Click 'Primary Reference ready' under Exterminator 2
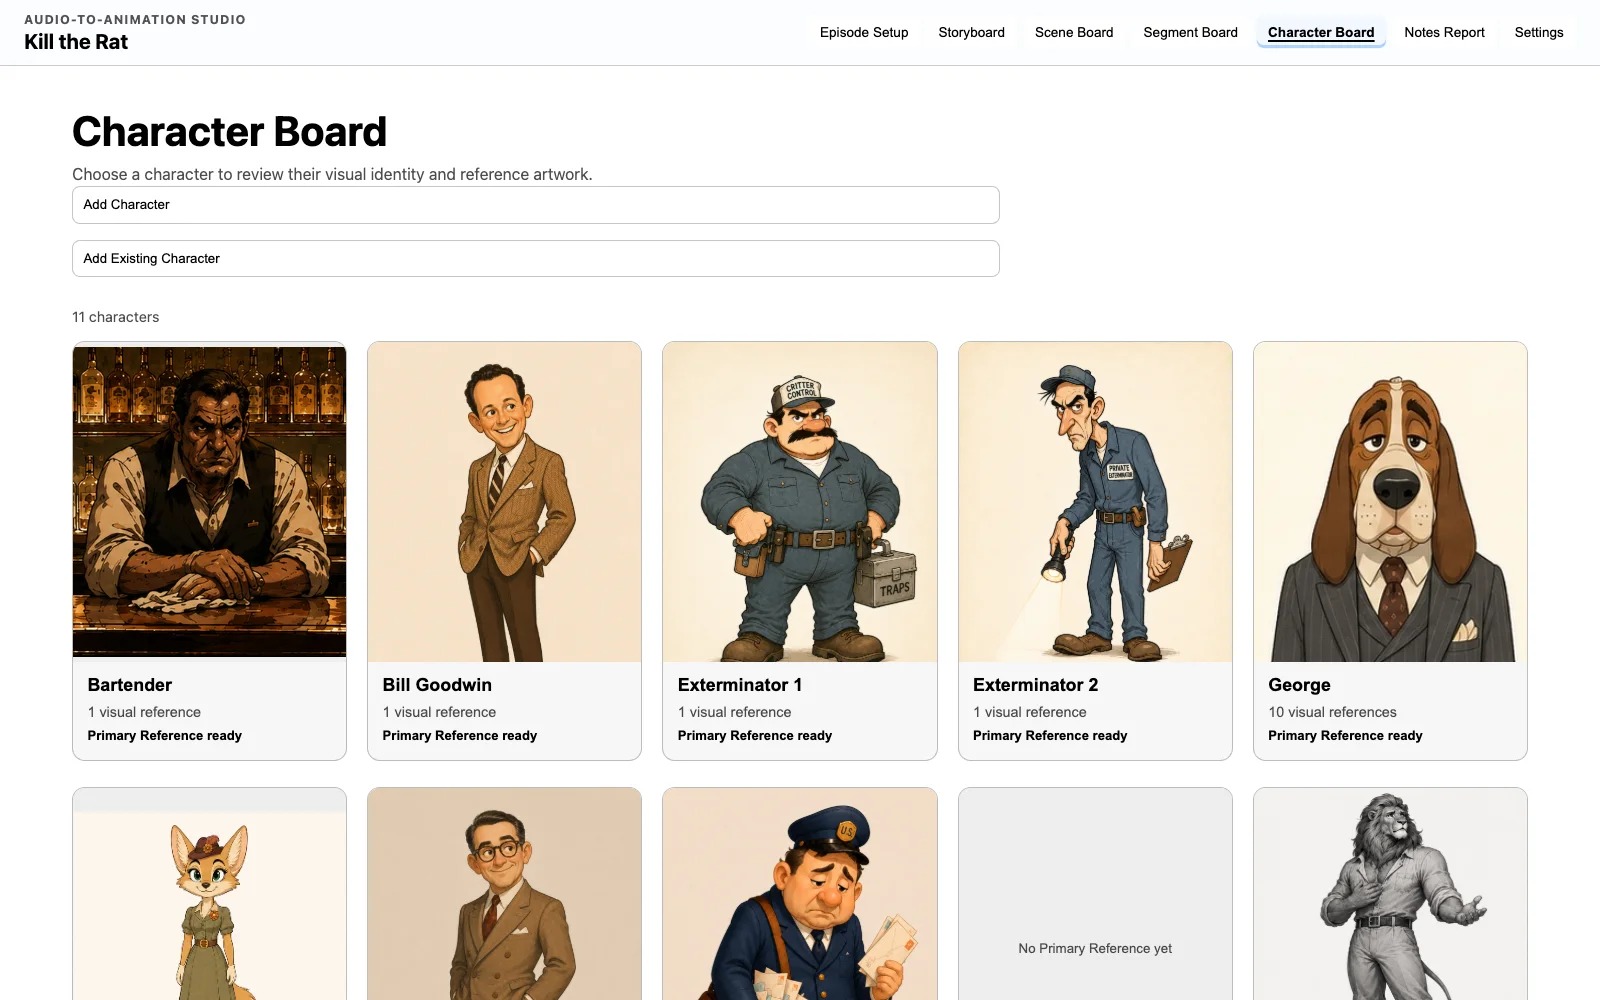Screen dimensions: 1600x1000 coord(1050,735)
